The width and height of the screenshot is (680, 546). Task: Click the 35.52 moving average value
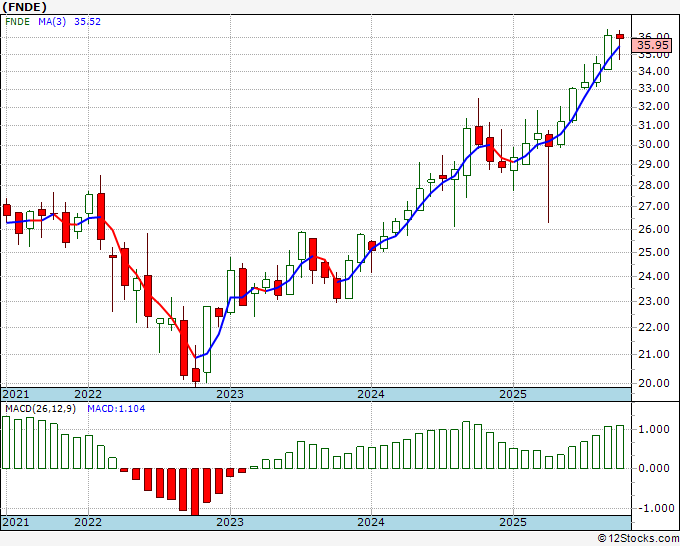point(87,22)
